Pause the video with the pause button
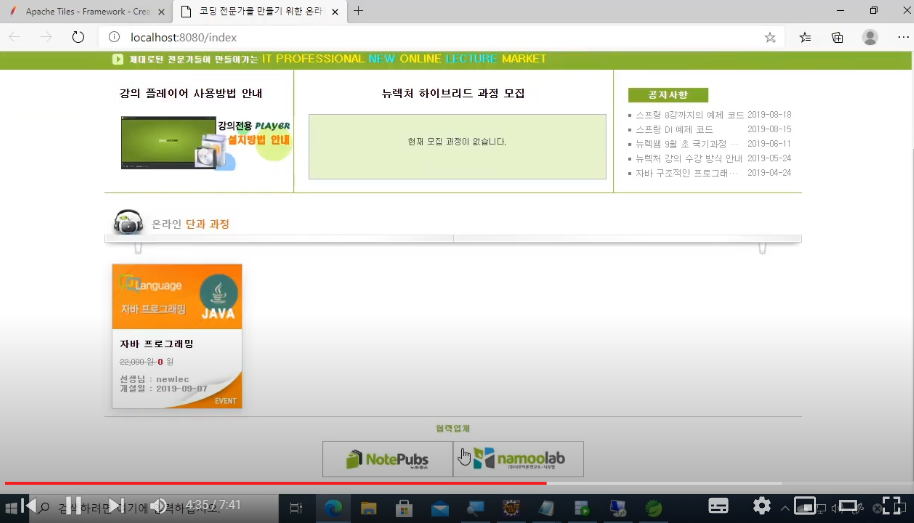The width and height of the screenshot is (914, 523). pos(73,506)
